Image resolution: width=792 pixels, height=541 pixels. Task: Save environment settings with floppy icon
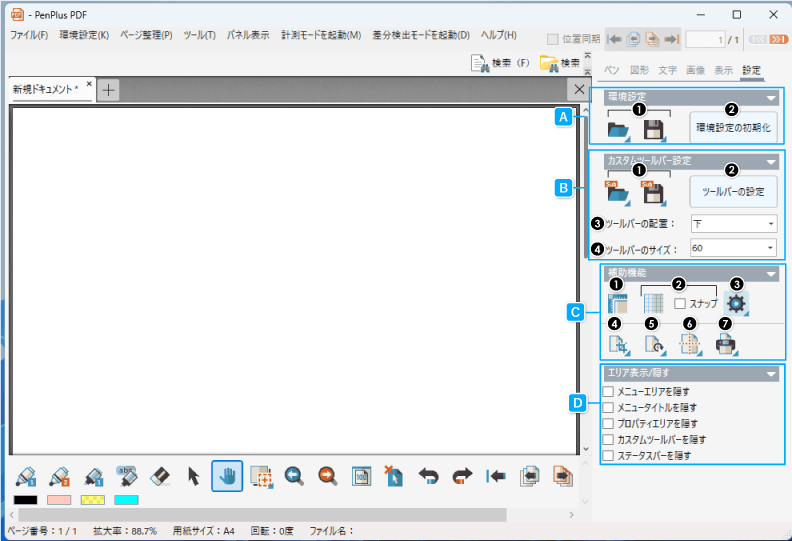tap(655, 130)
